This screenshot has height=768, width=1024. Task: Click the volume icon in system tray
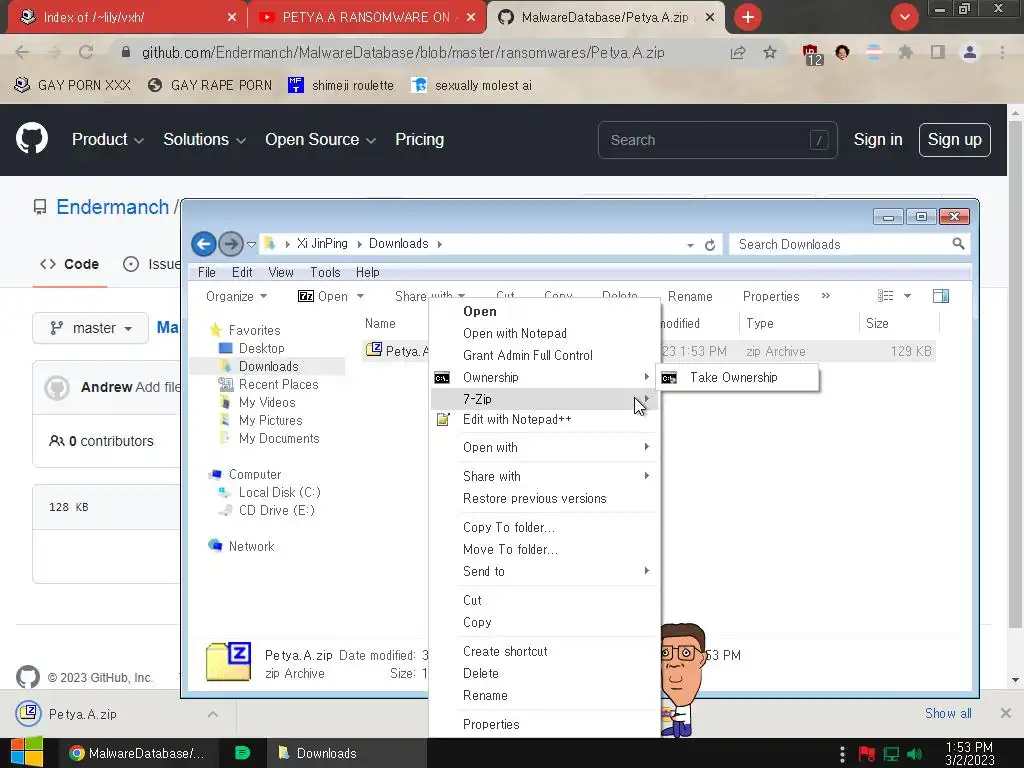coord(914,754)
